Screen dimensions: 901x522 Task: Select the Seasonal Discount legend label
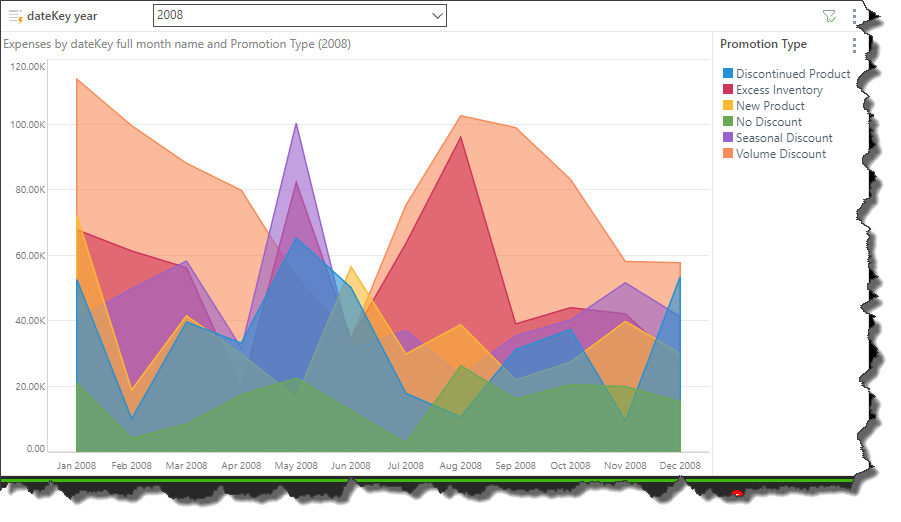[784, 138]
